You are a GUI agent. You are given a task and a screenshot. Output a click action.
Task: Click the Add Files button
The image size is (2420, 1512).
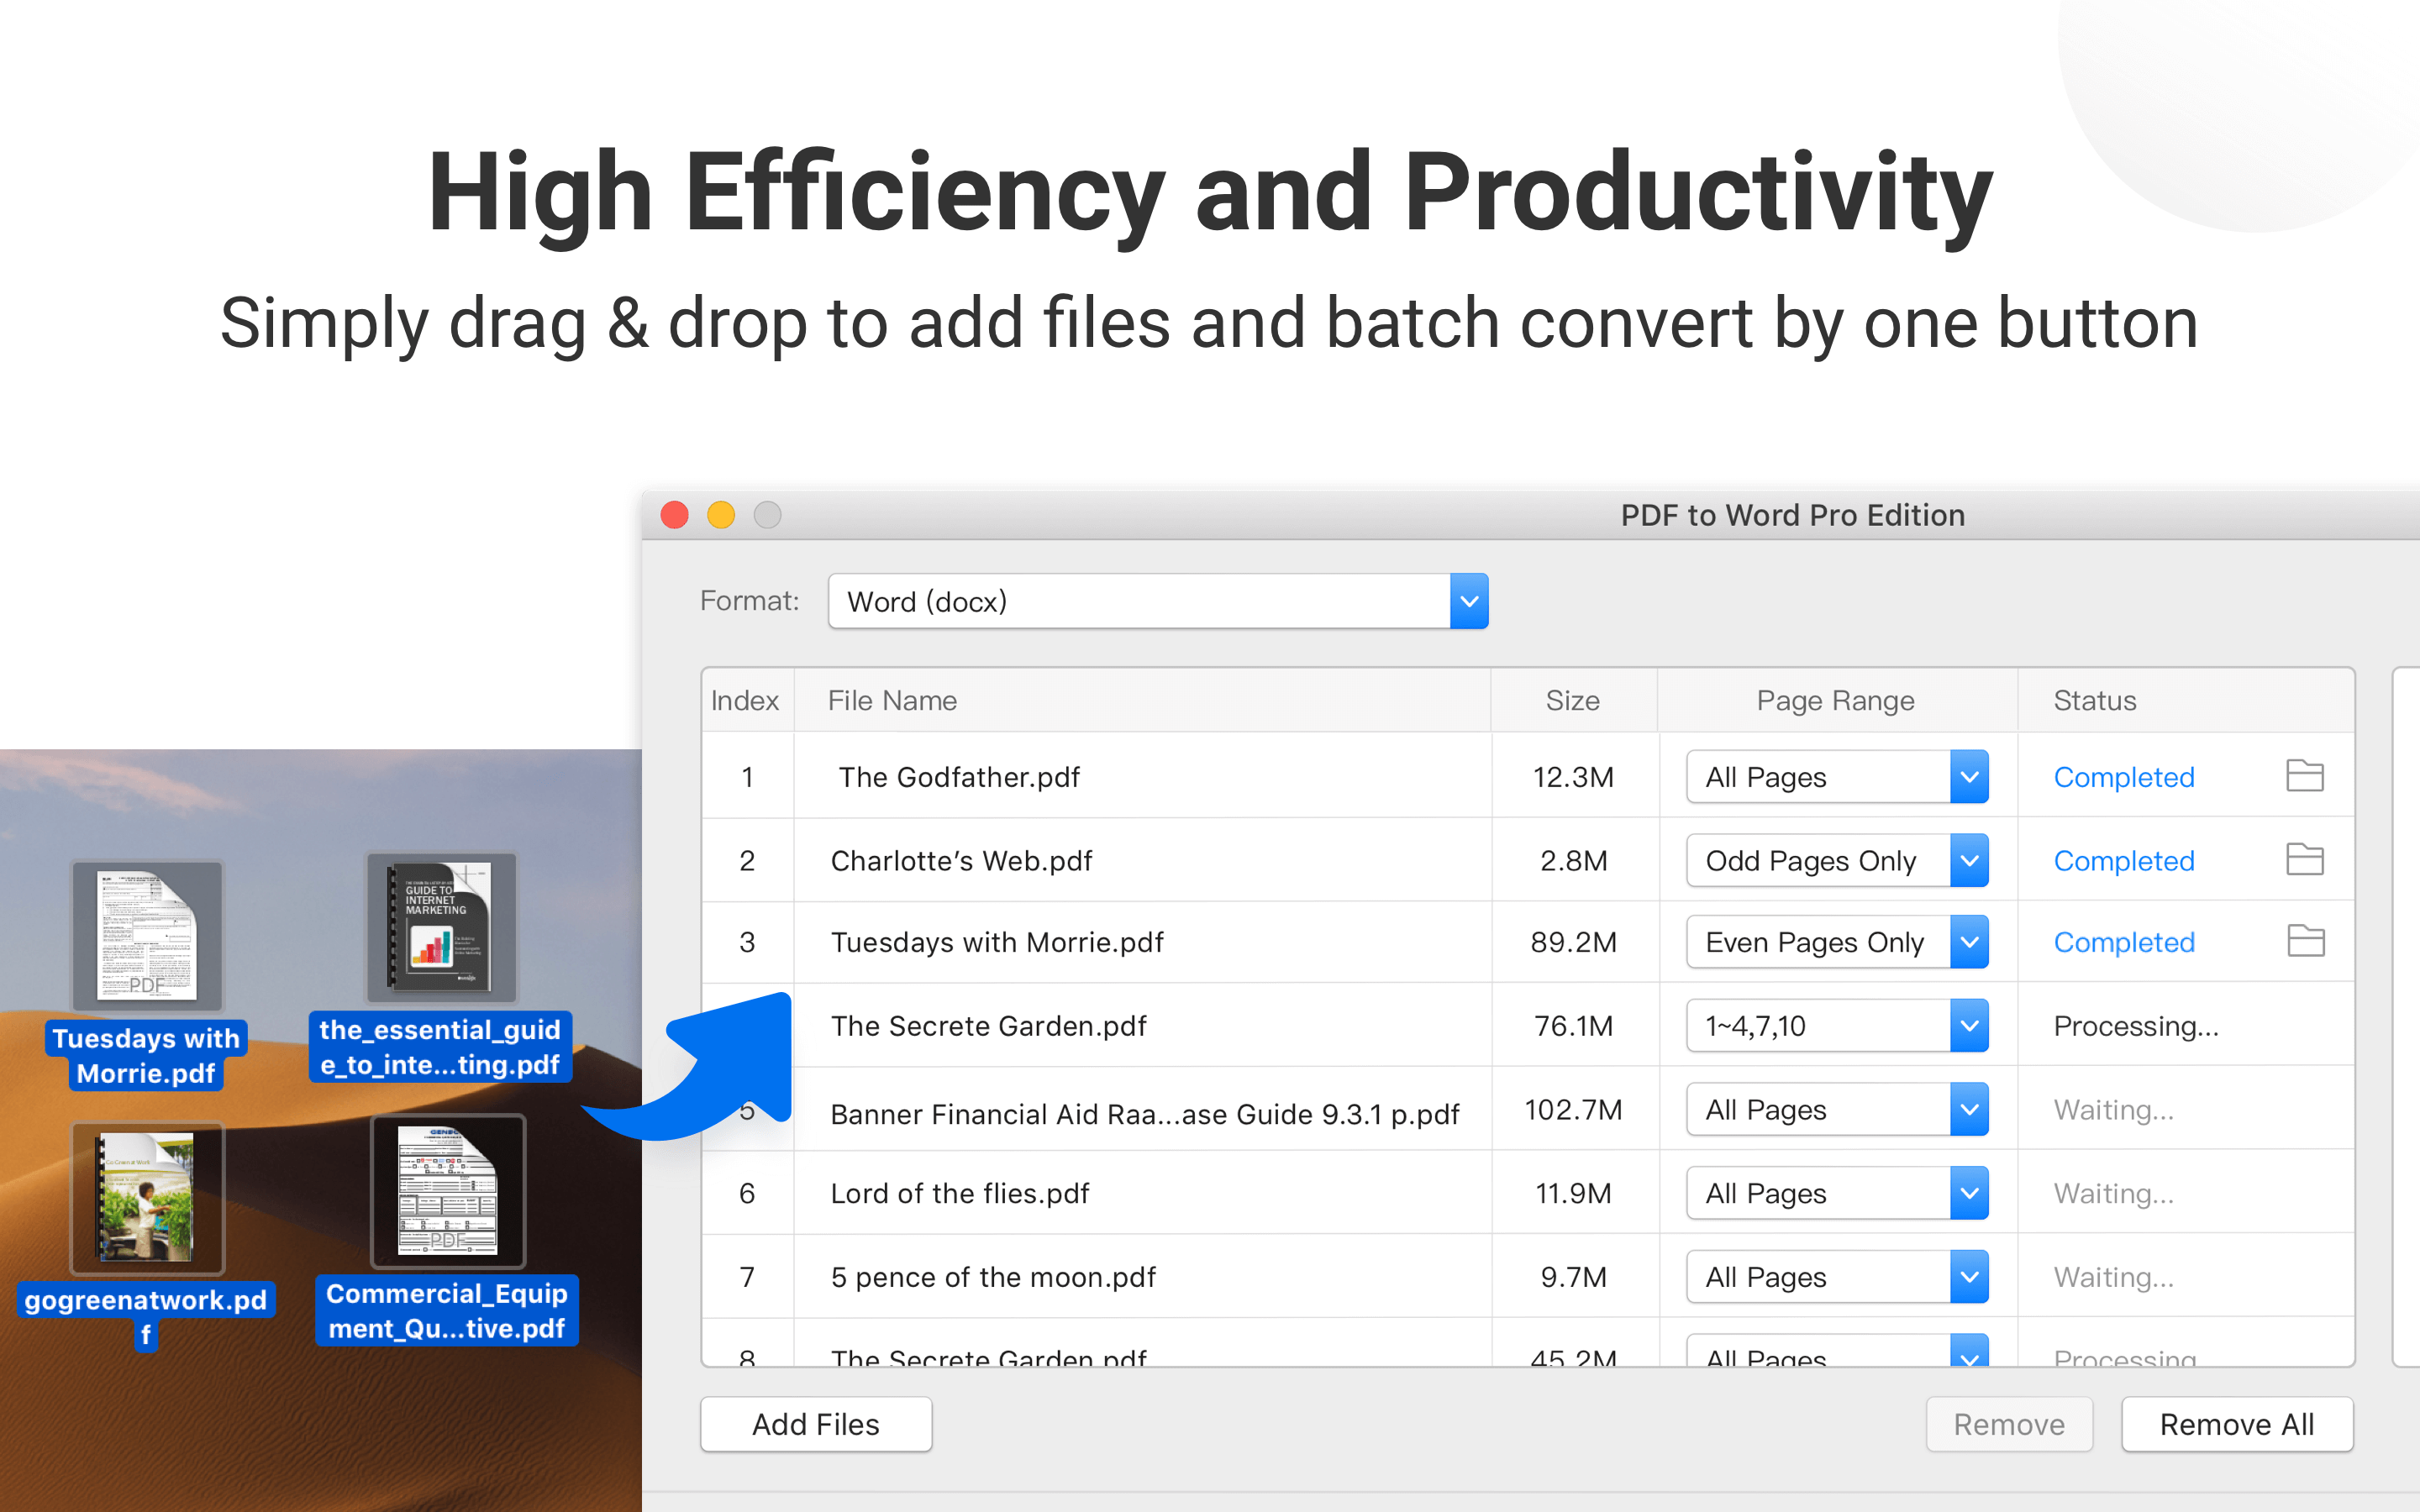(815, 1424)
